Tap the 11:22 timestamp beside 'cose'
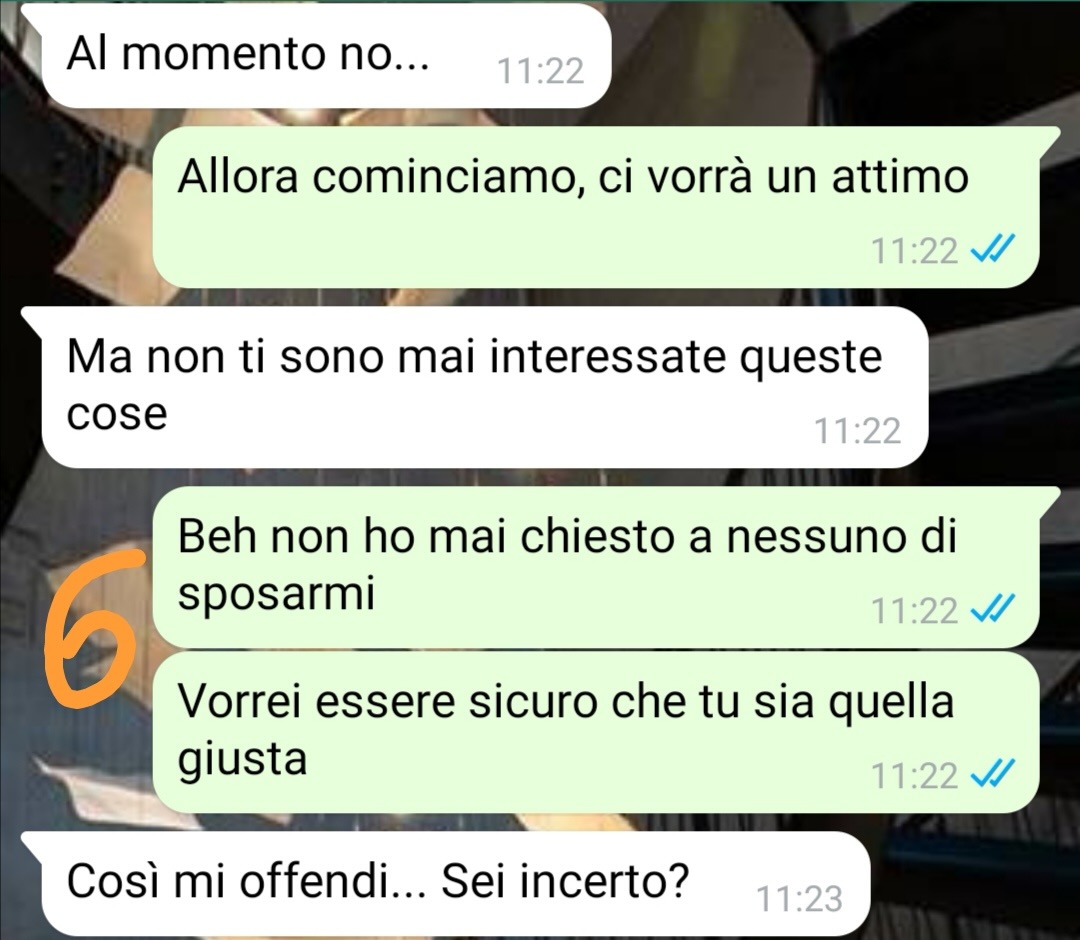 tap(858, 431)
